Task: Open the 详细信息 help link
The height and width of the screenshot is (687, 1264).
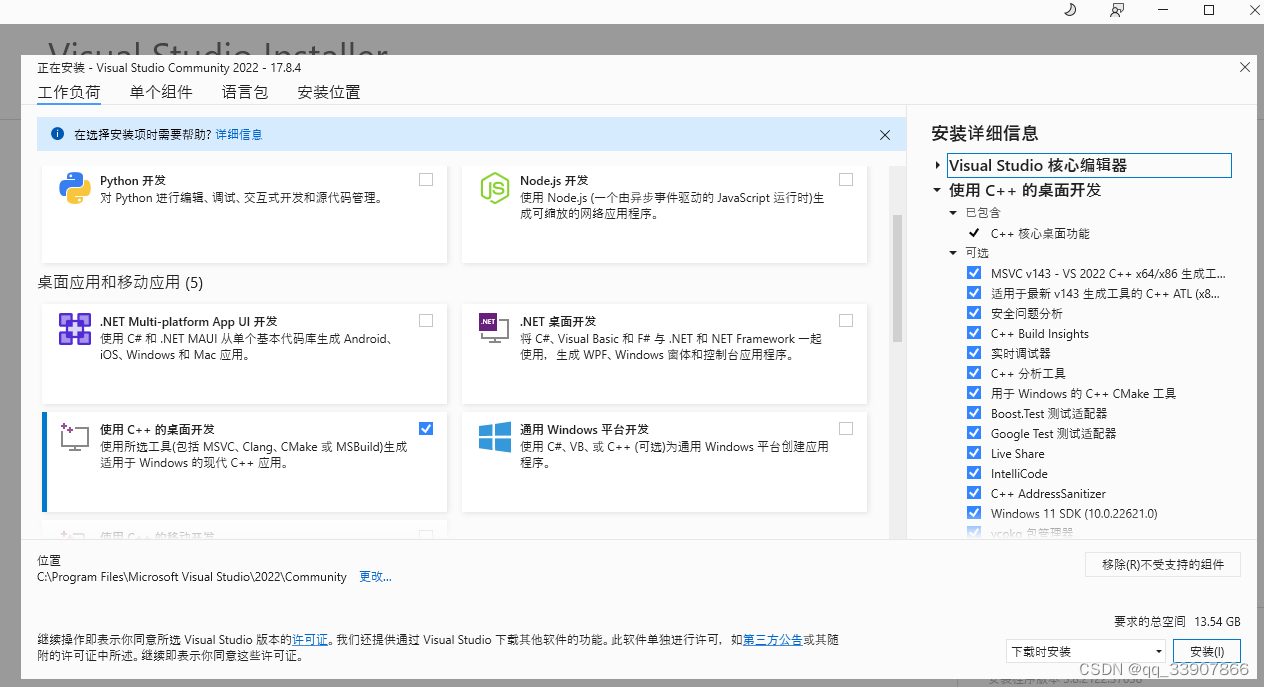Action: click(241, 133)
